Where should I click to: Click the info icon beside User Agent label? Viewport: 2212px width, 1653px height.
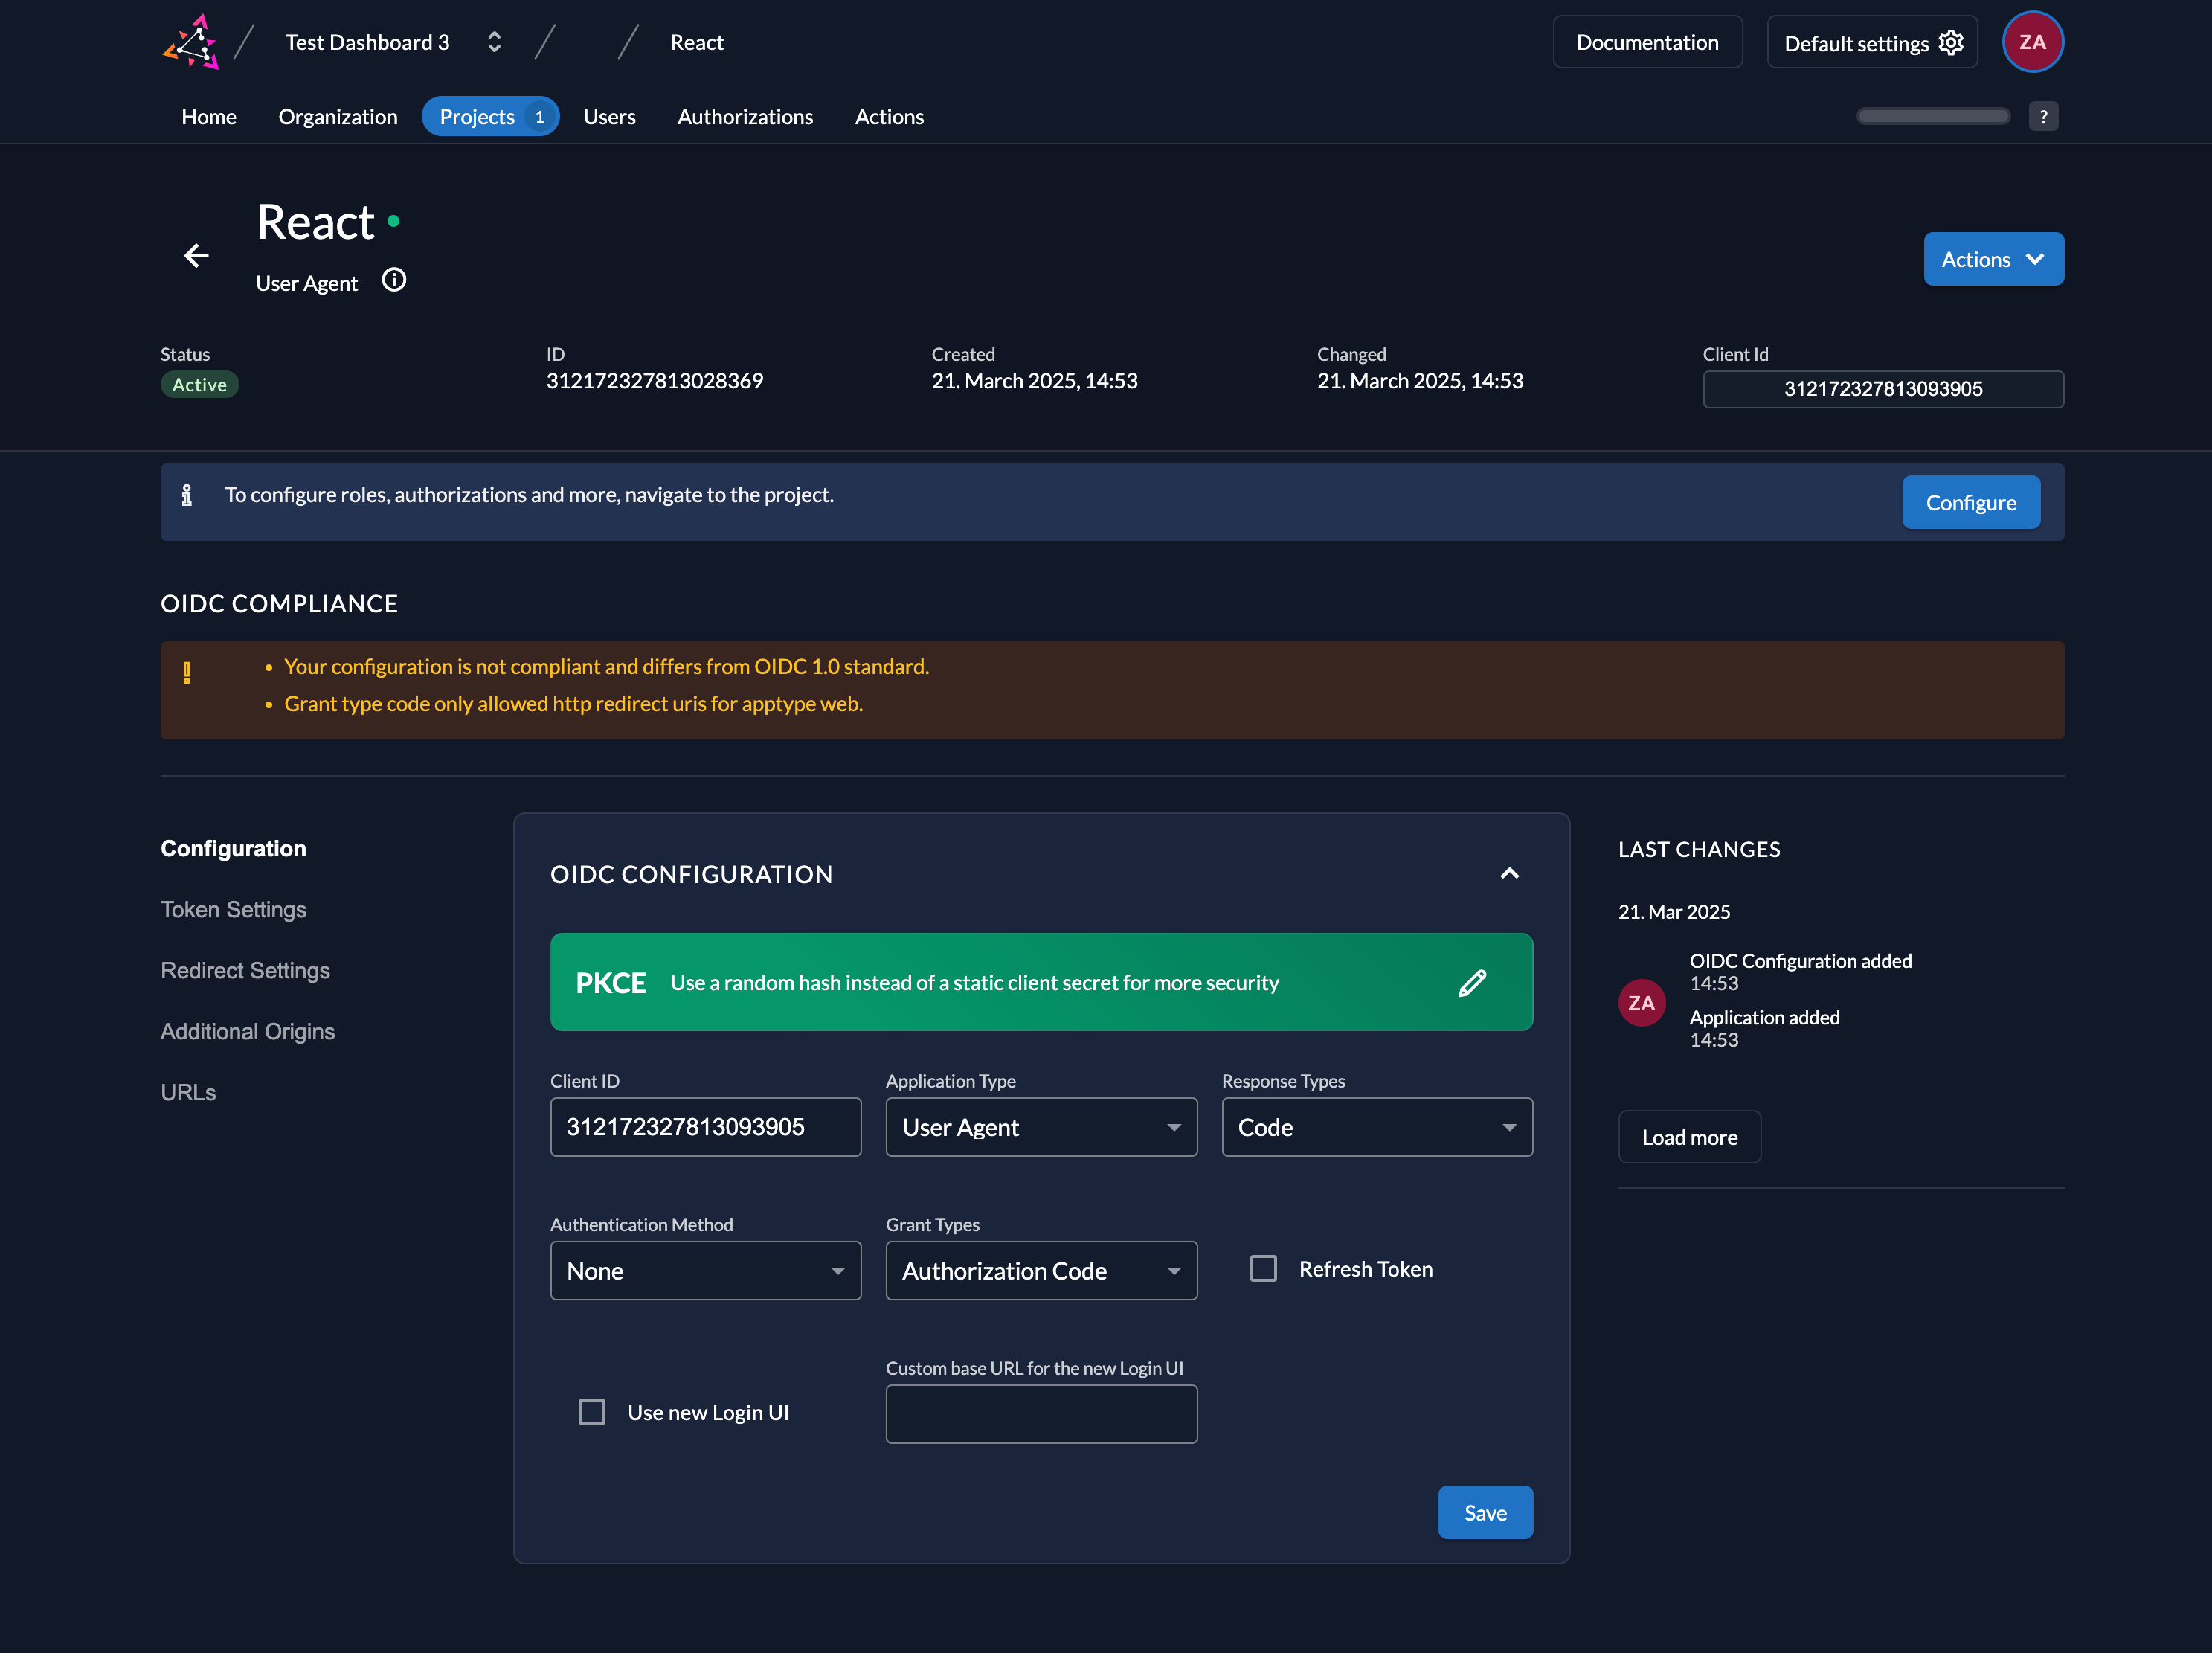pyautogui.click(x=394, y=280)
